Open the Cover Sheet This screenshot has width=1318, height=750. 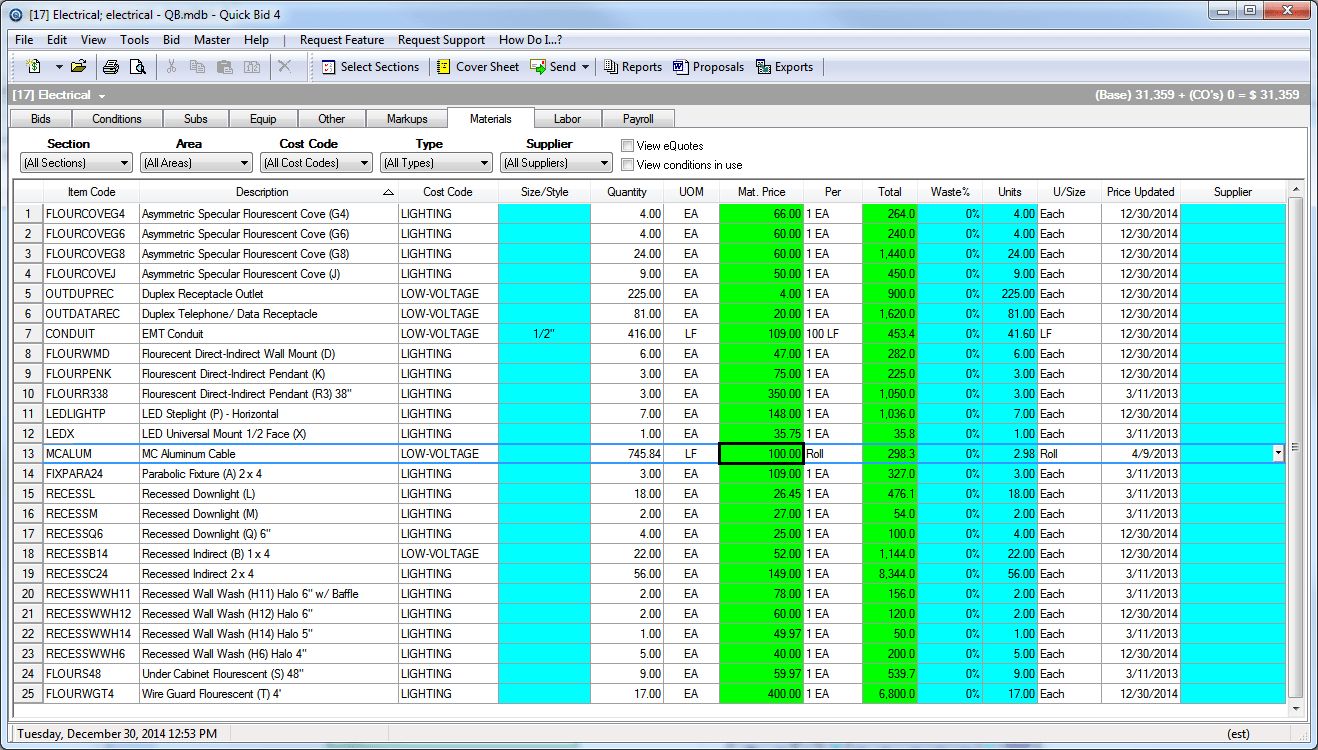(478, 67)
